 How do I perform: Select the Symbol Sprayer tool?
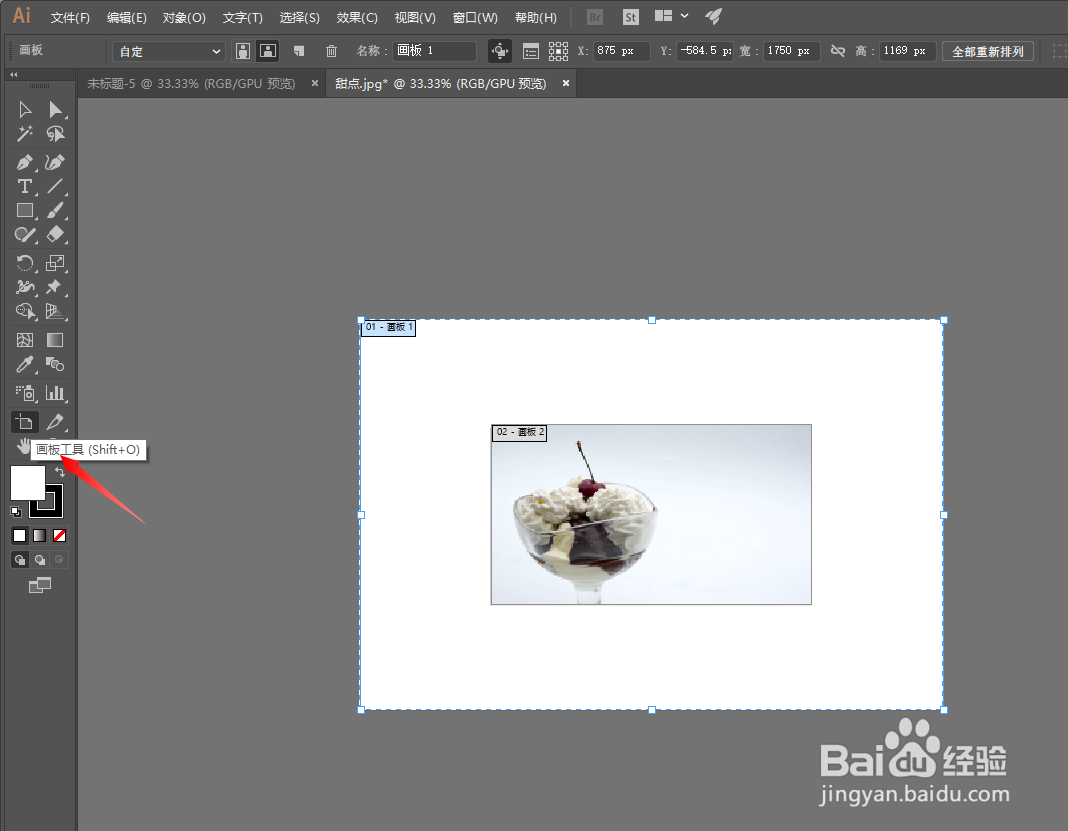point(25,393)
